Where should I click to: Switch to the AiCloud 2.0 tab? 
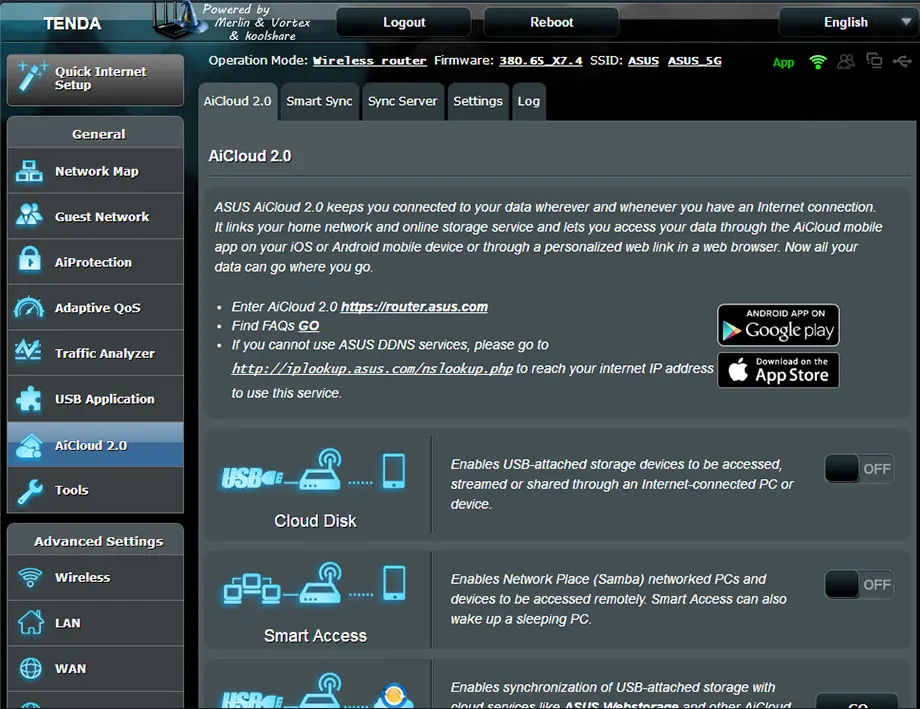point(238,102)
